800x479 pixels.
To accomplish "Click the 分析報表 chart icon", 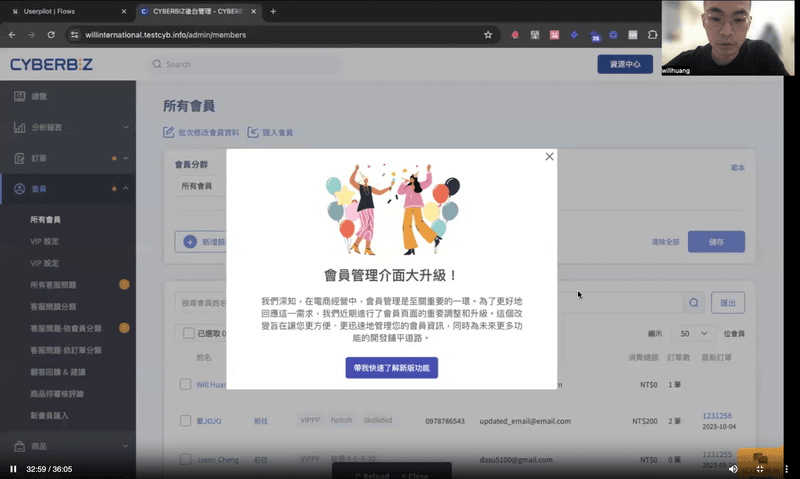I will click(x=19, y=127).
